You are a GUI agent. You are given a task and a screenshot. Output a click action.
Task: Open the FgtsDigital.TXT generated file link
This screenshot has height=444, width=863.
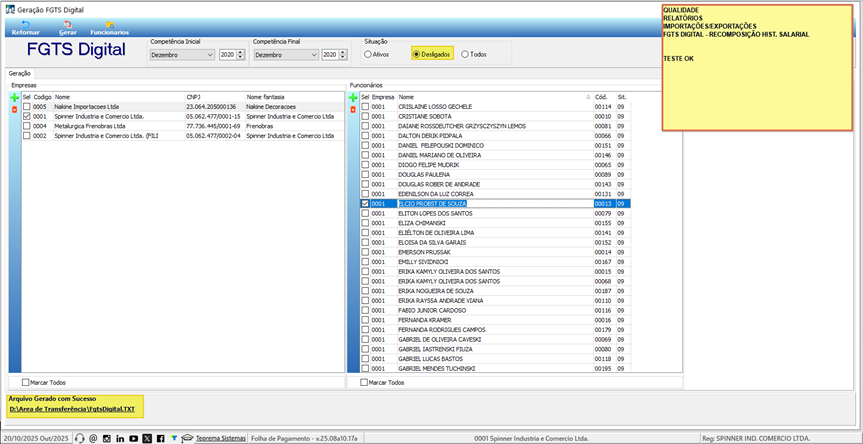pyautogui.click(x=72, y=409)
